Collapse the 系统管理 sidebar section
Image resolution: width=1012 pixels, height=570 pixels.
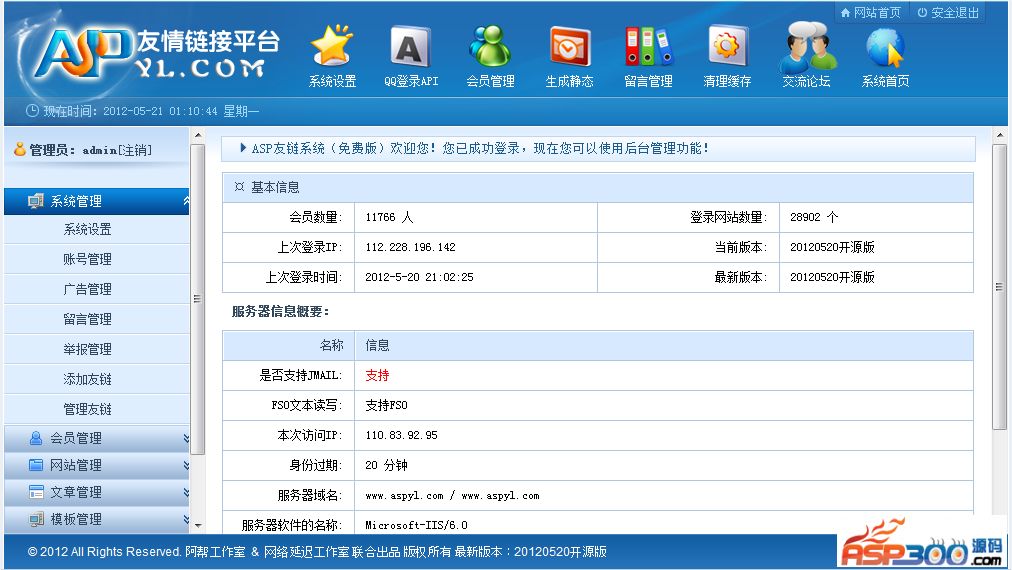(186, 201)
